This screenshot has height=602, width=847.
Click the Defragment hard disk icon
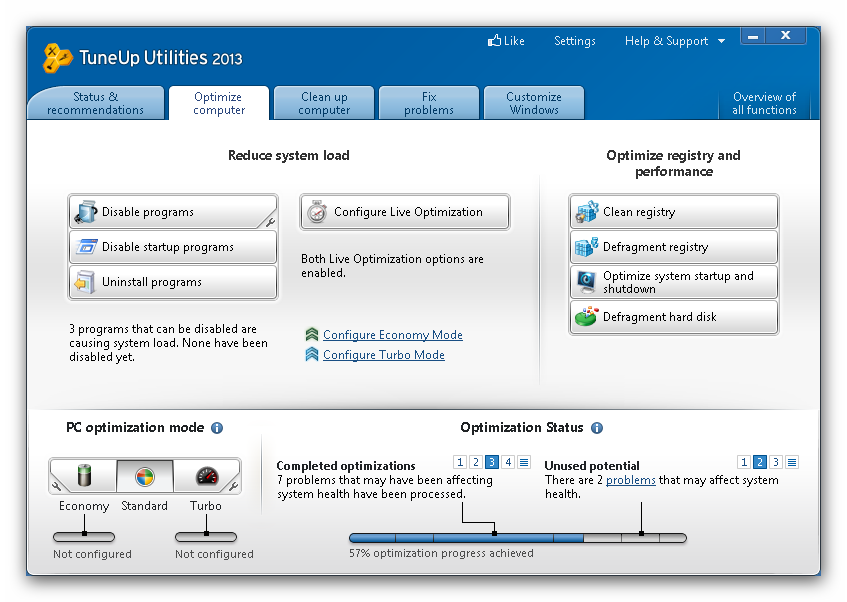click(587, 316)
